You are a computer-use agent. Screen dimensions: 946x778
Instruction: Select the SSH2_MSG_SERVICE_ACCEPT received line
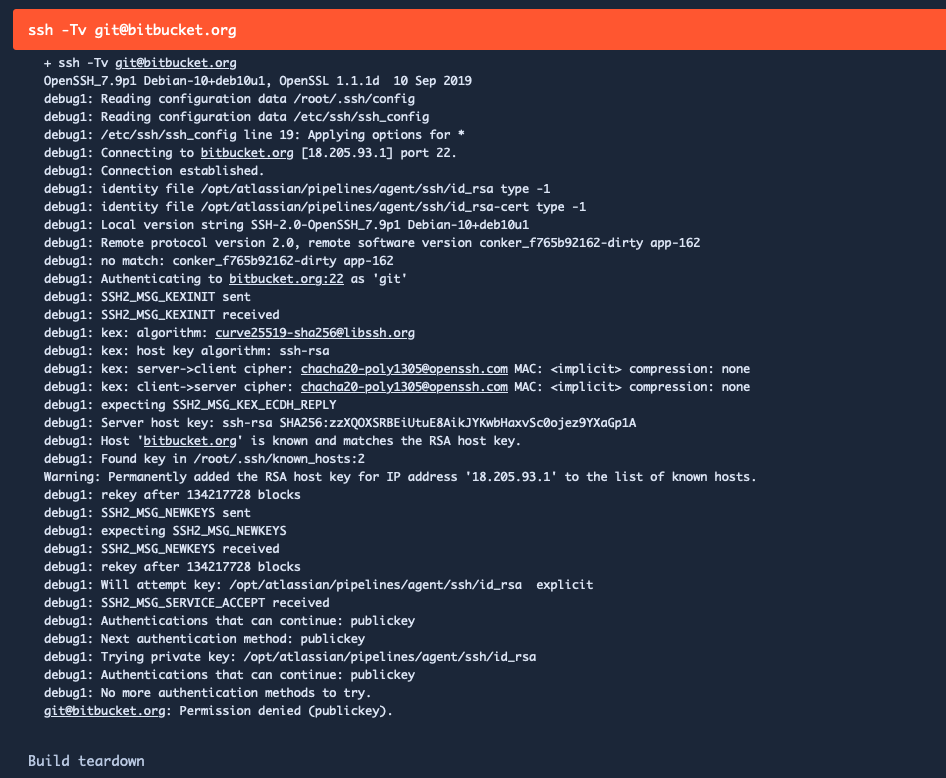[186, 602]
